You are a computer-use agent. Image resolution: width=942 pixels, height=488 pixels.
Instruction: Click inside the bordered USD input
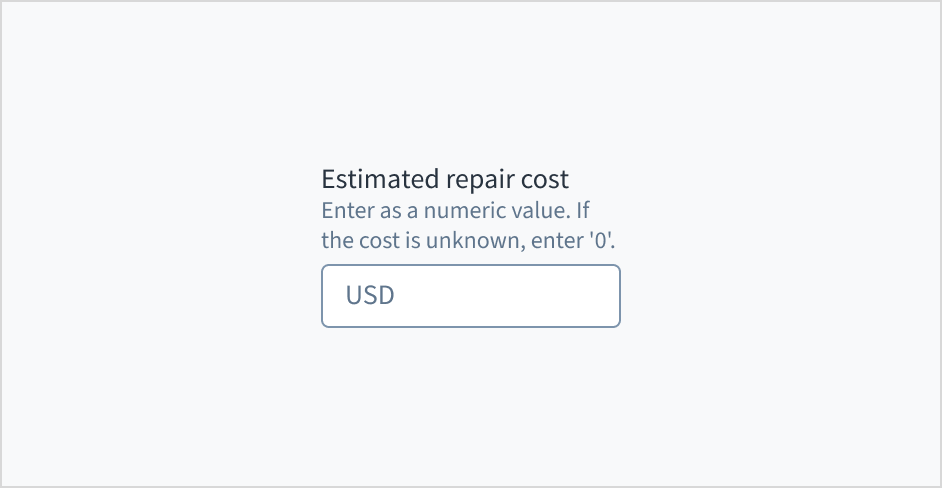(470, 296)
